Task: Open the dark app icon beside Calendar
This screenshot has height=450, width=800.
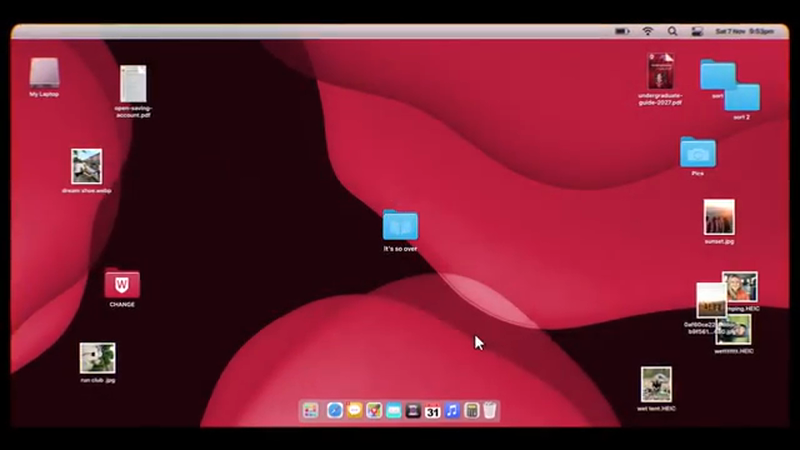Action: pos(413,411)
